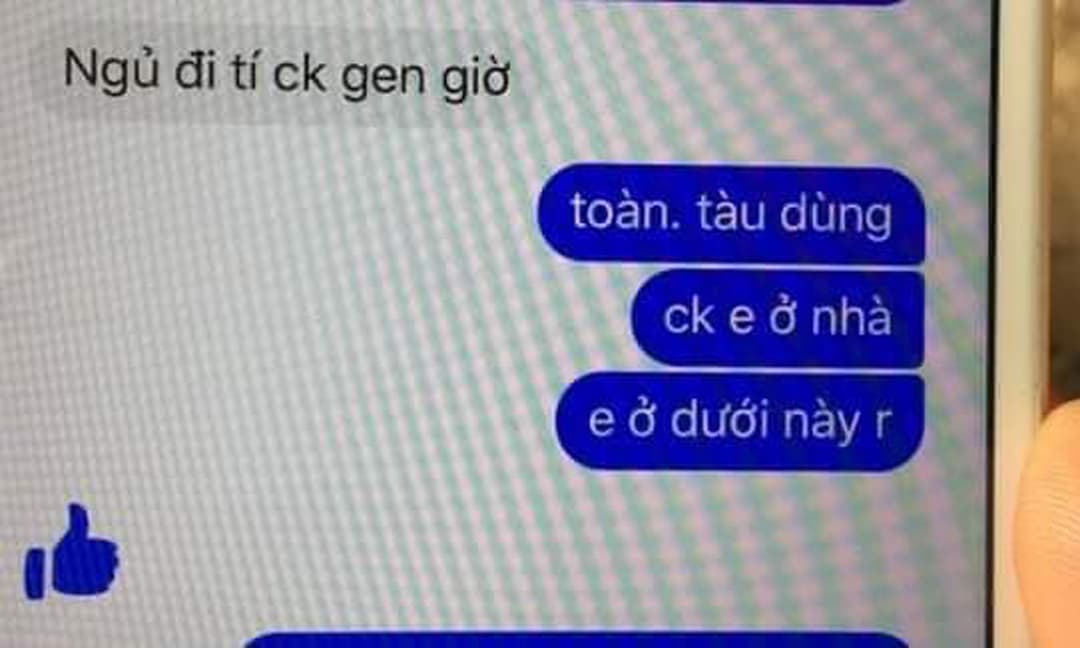1080x648 pixels.
Task: Click the word "này" in the third blue bubble
Action: tap(821, 421)
